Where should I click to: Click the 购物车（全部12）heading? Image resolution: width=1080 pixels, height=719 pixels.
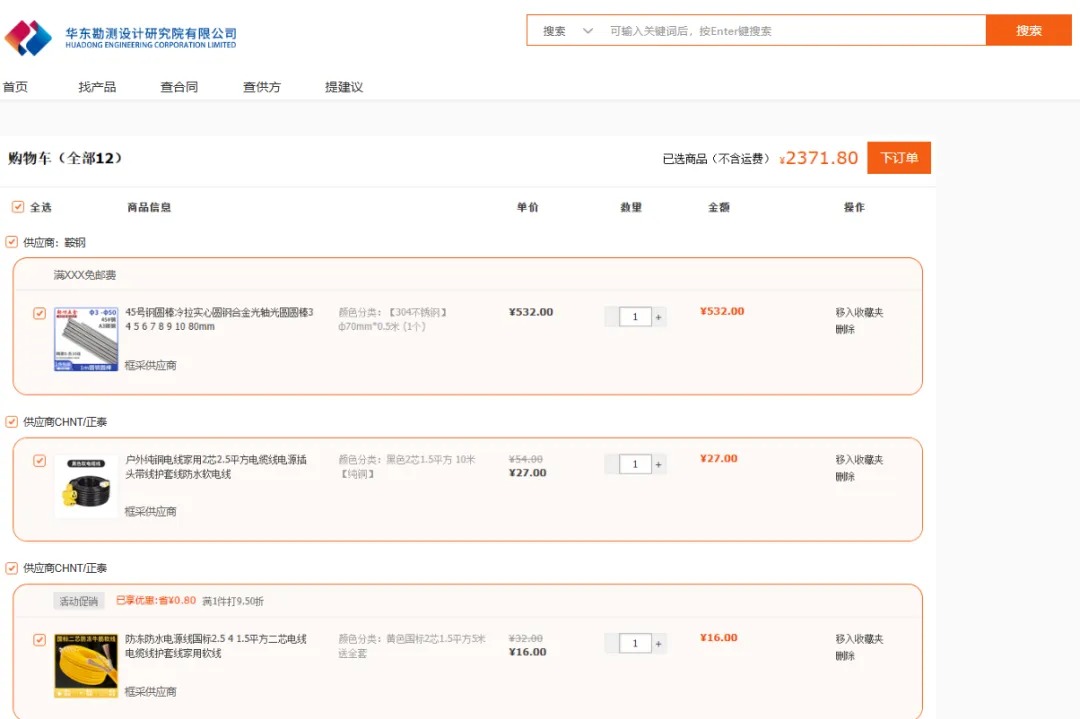[65, 158]
